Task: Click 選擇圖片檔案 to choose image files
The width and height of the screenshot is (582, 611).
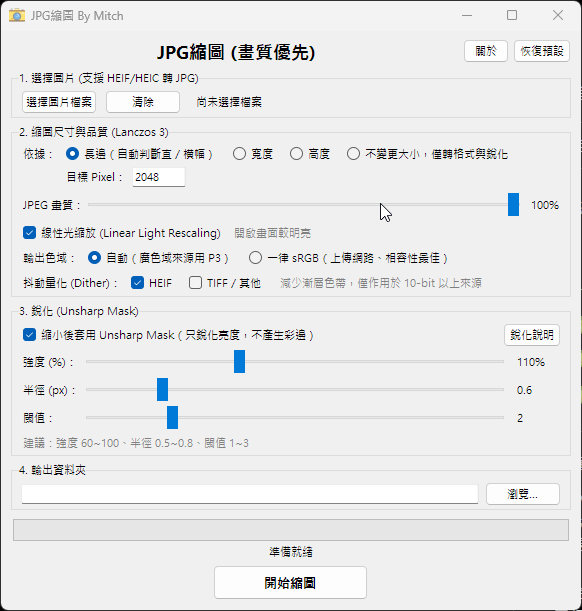Action: tap(59, 102)
